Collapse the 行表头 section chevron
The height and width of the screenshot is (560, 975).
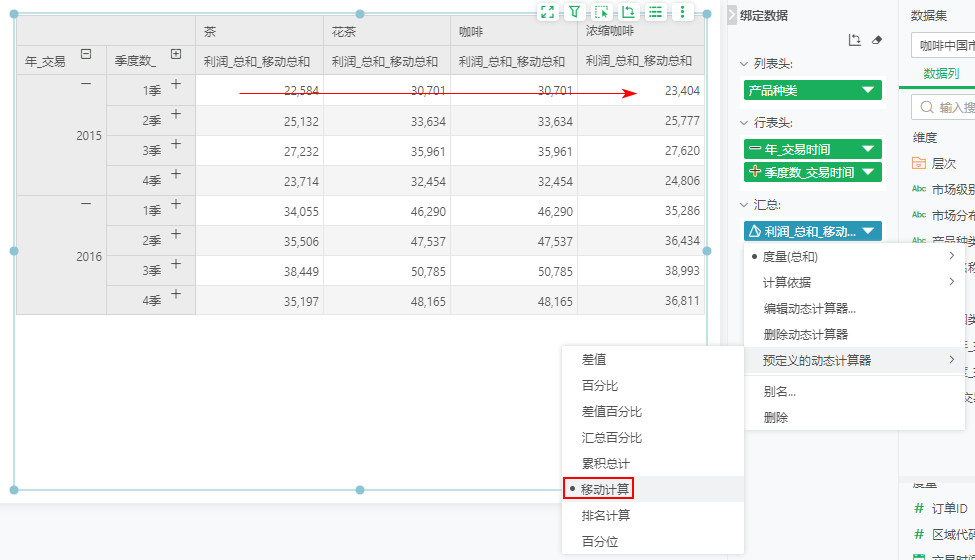(744, 122)
